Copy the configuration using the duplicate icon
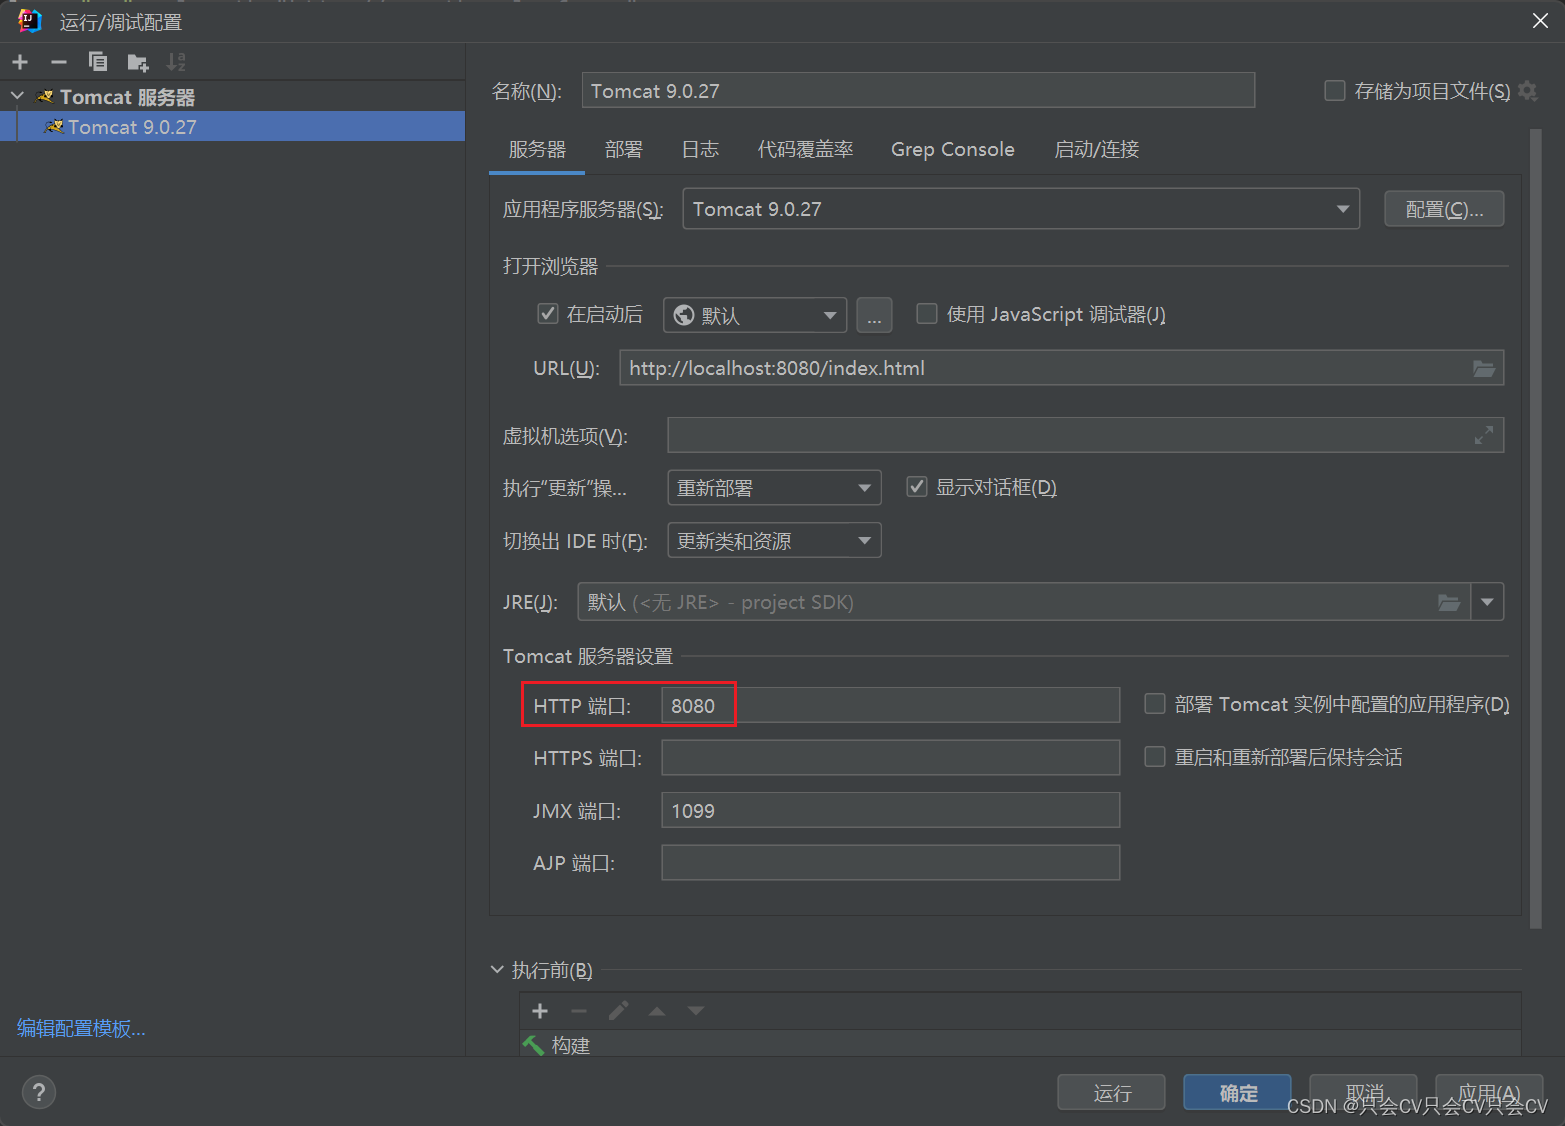The width and height of the screenshot is (1565, 1126). pos(98,62)
